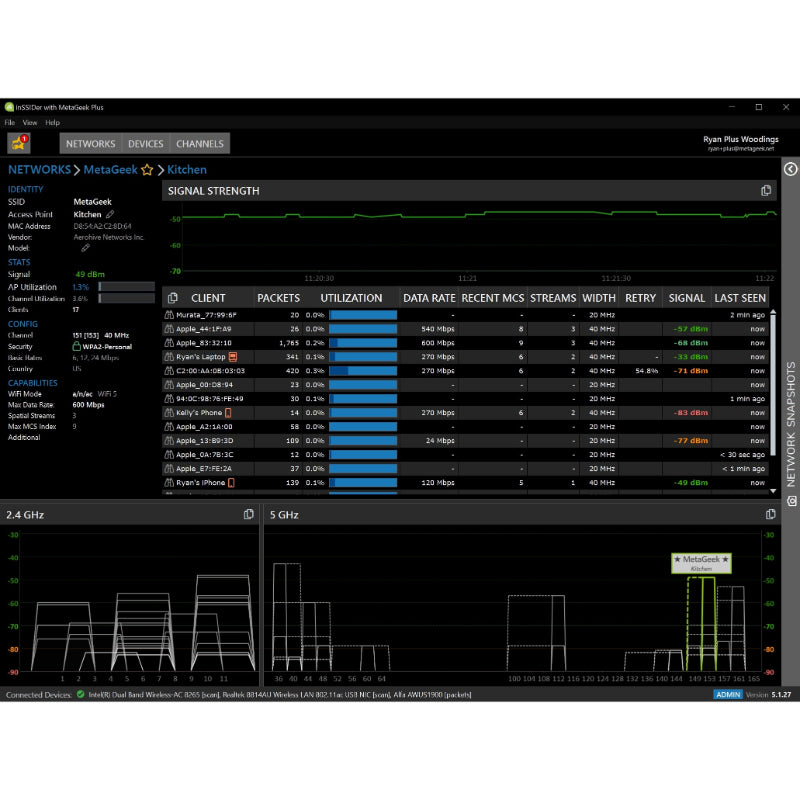The image size is (800, 800).
Task: Click the -71 dBm signal value
Action: [690, 371]
